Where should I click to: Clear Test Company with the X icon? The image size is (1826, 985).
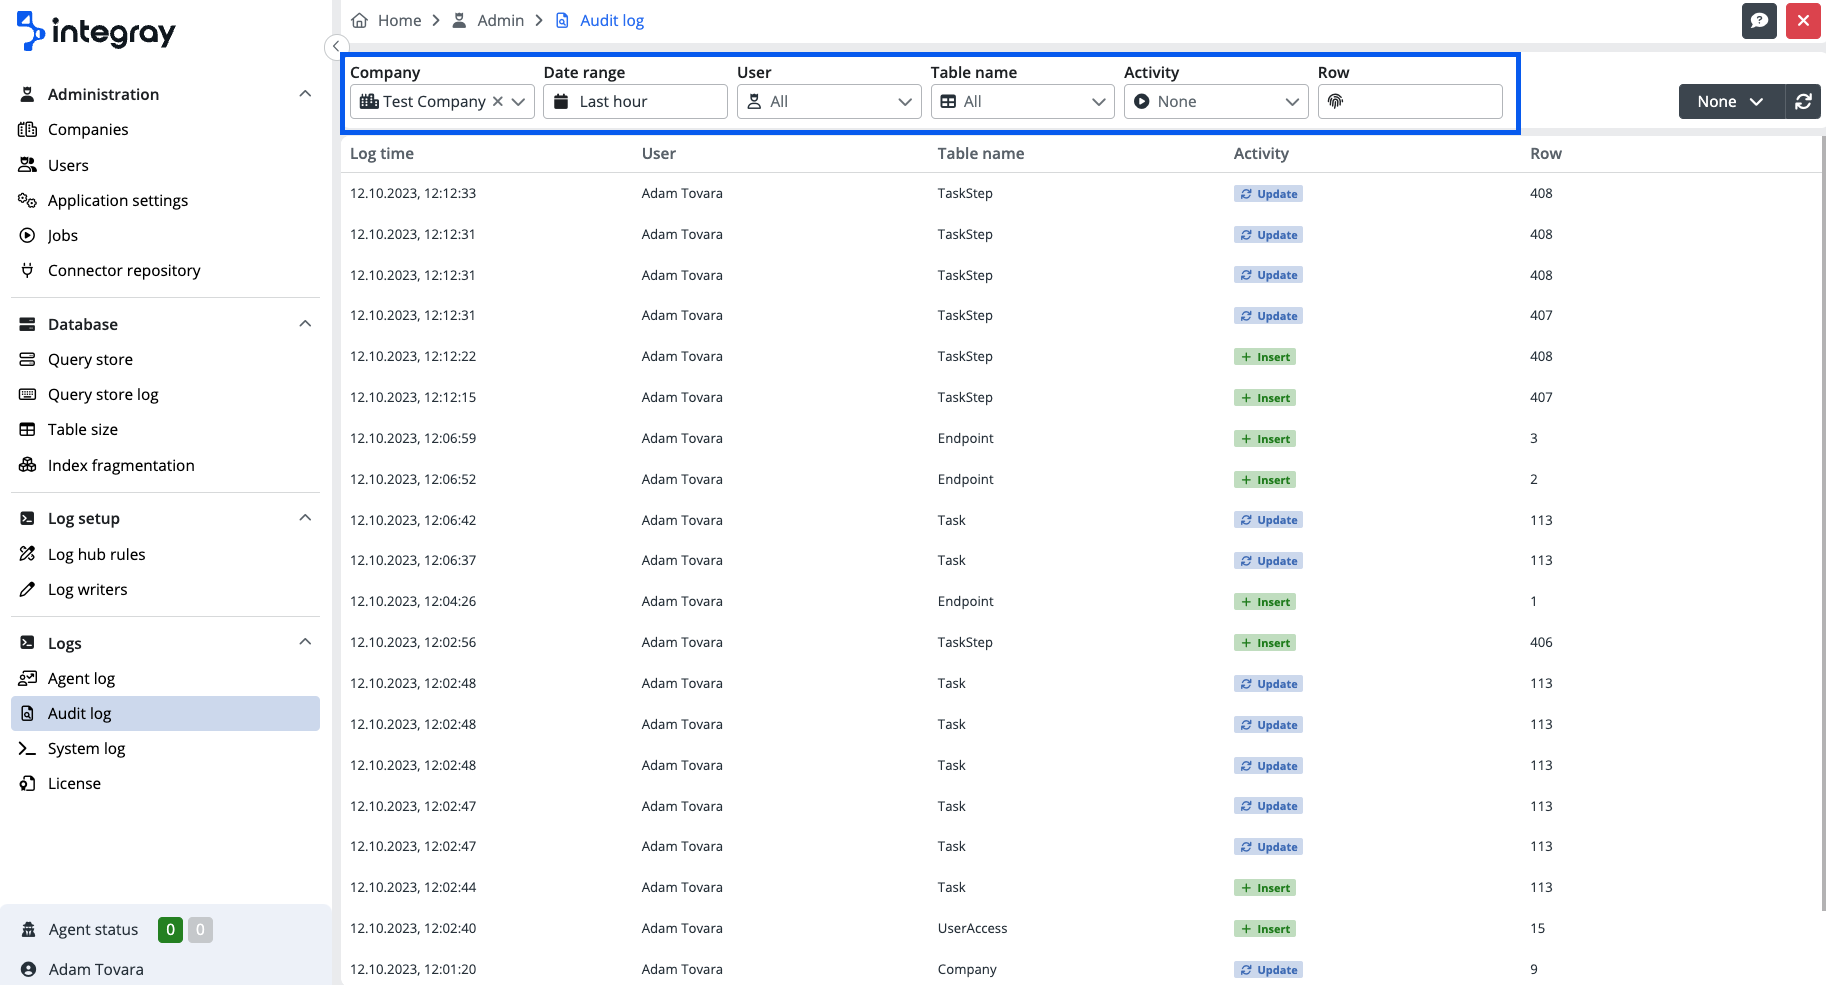point(498,102)
